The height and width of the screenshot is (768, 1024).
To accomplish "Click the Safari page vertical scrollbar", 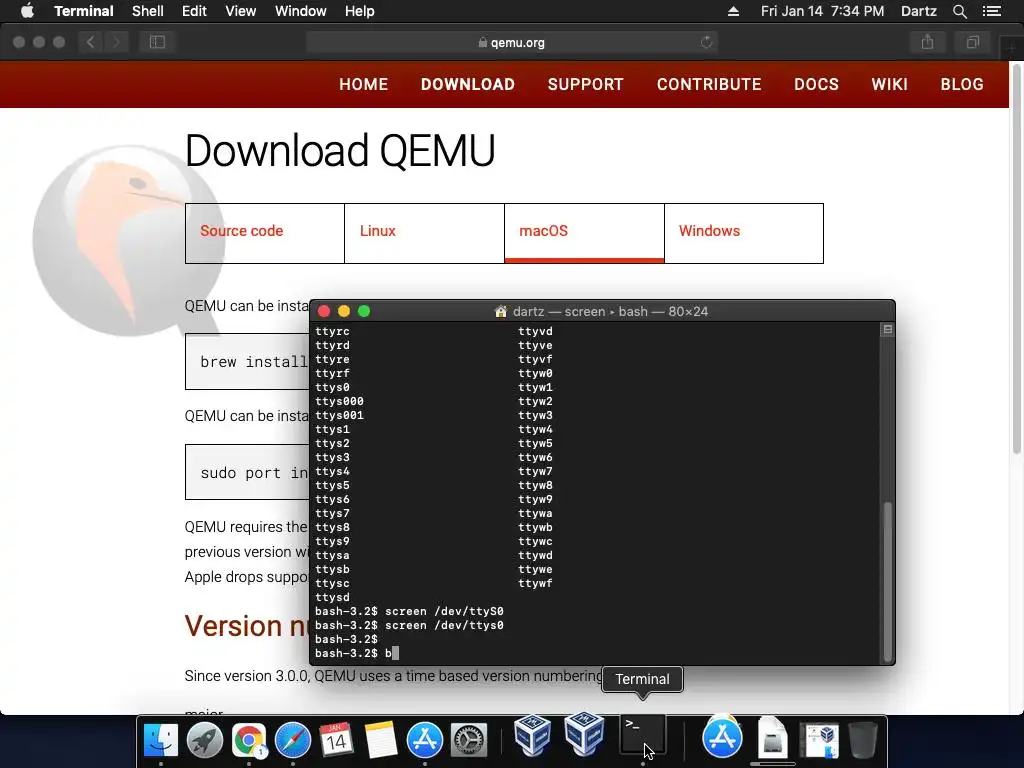I will pos(1017,258).
